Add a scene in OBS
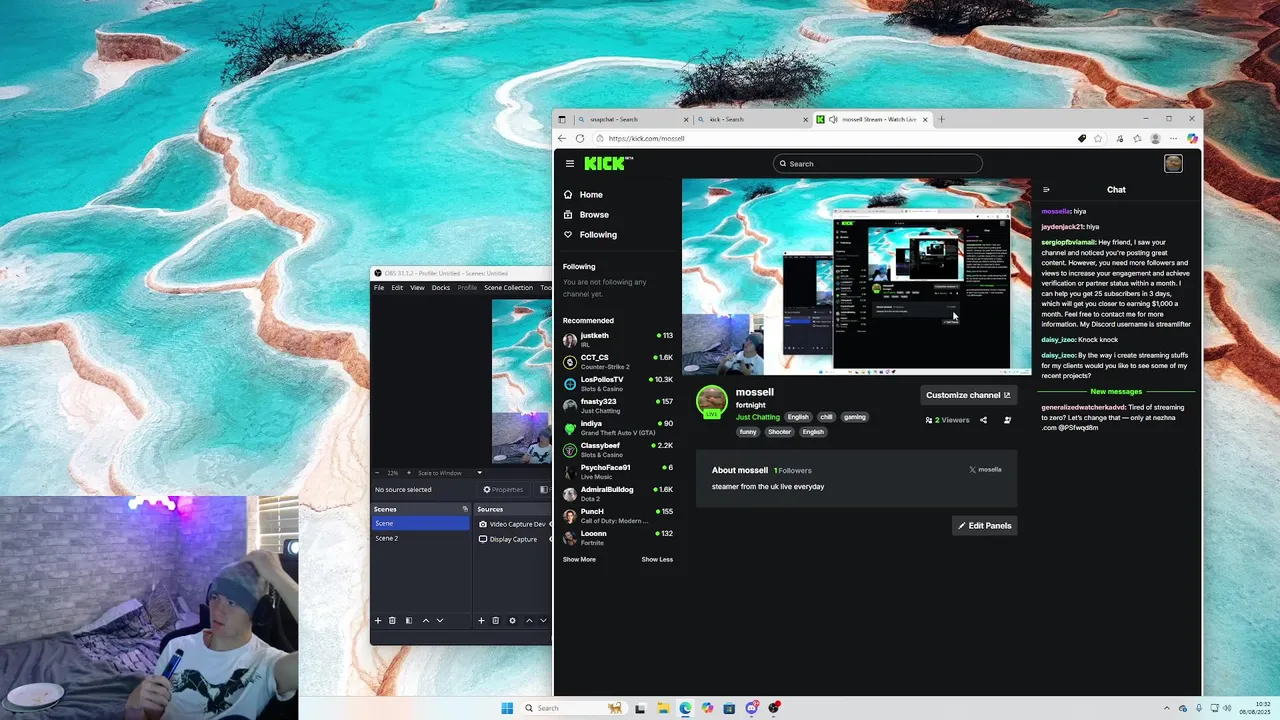This screenshot has height=720, width=1280. [x=378, y=620]
